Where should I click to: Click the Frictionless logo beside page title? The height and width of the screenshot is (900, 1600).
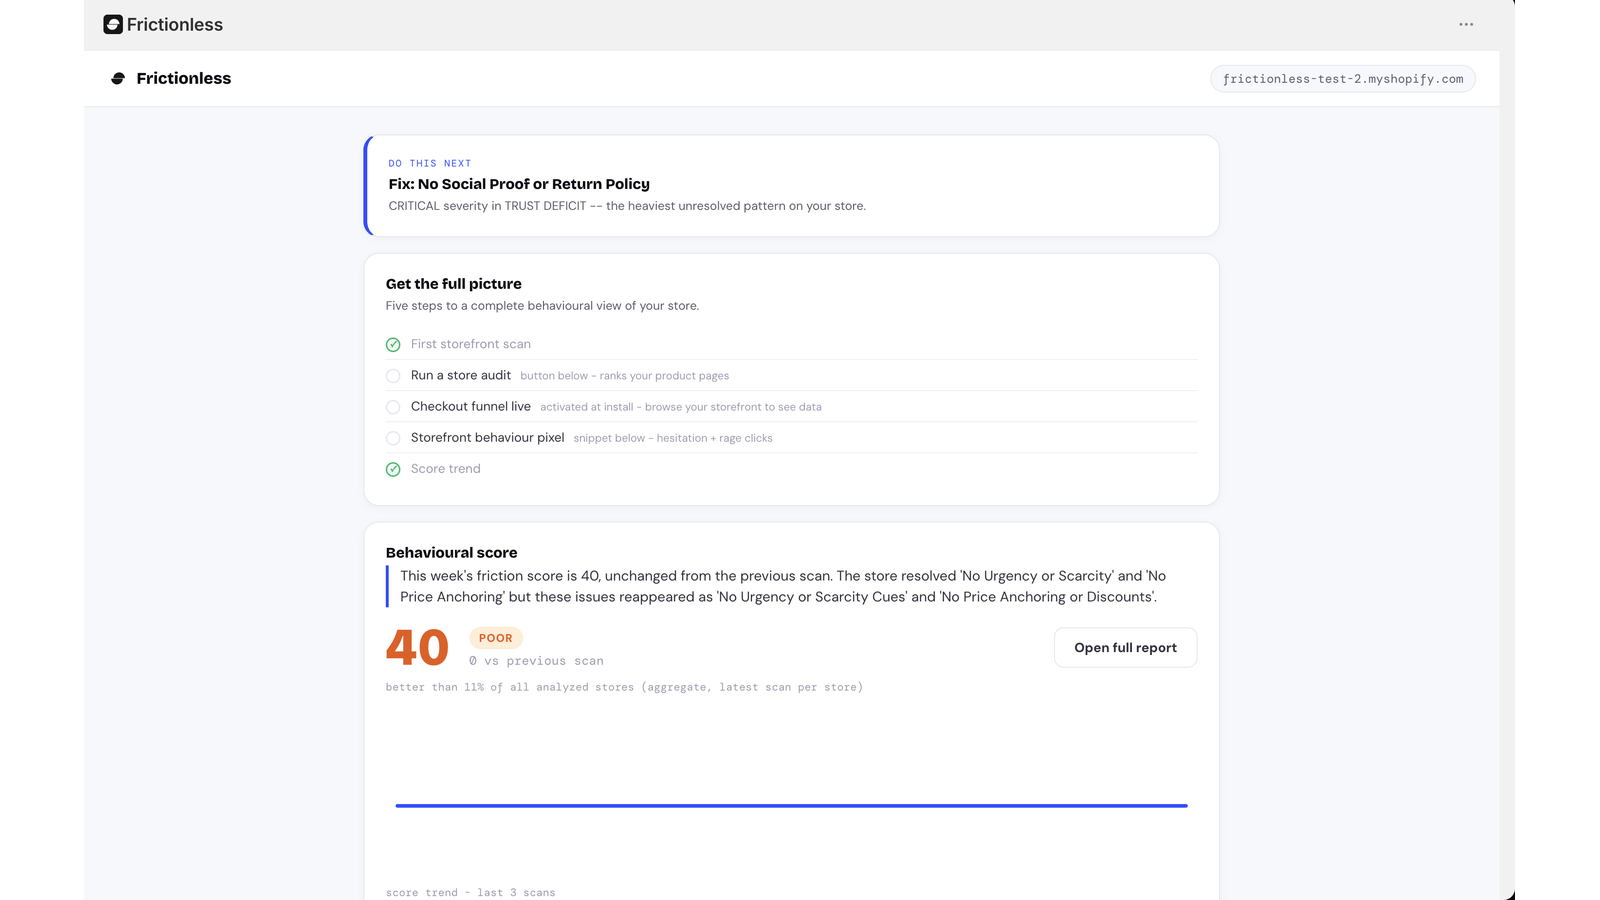(x=118, y=78)
